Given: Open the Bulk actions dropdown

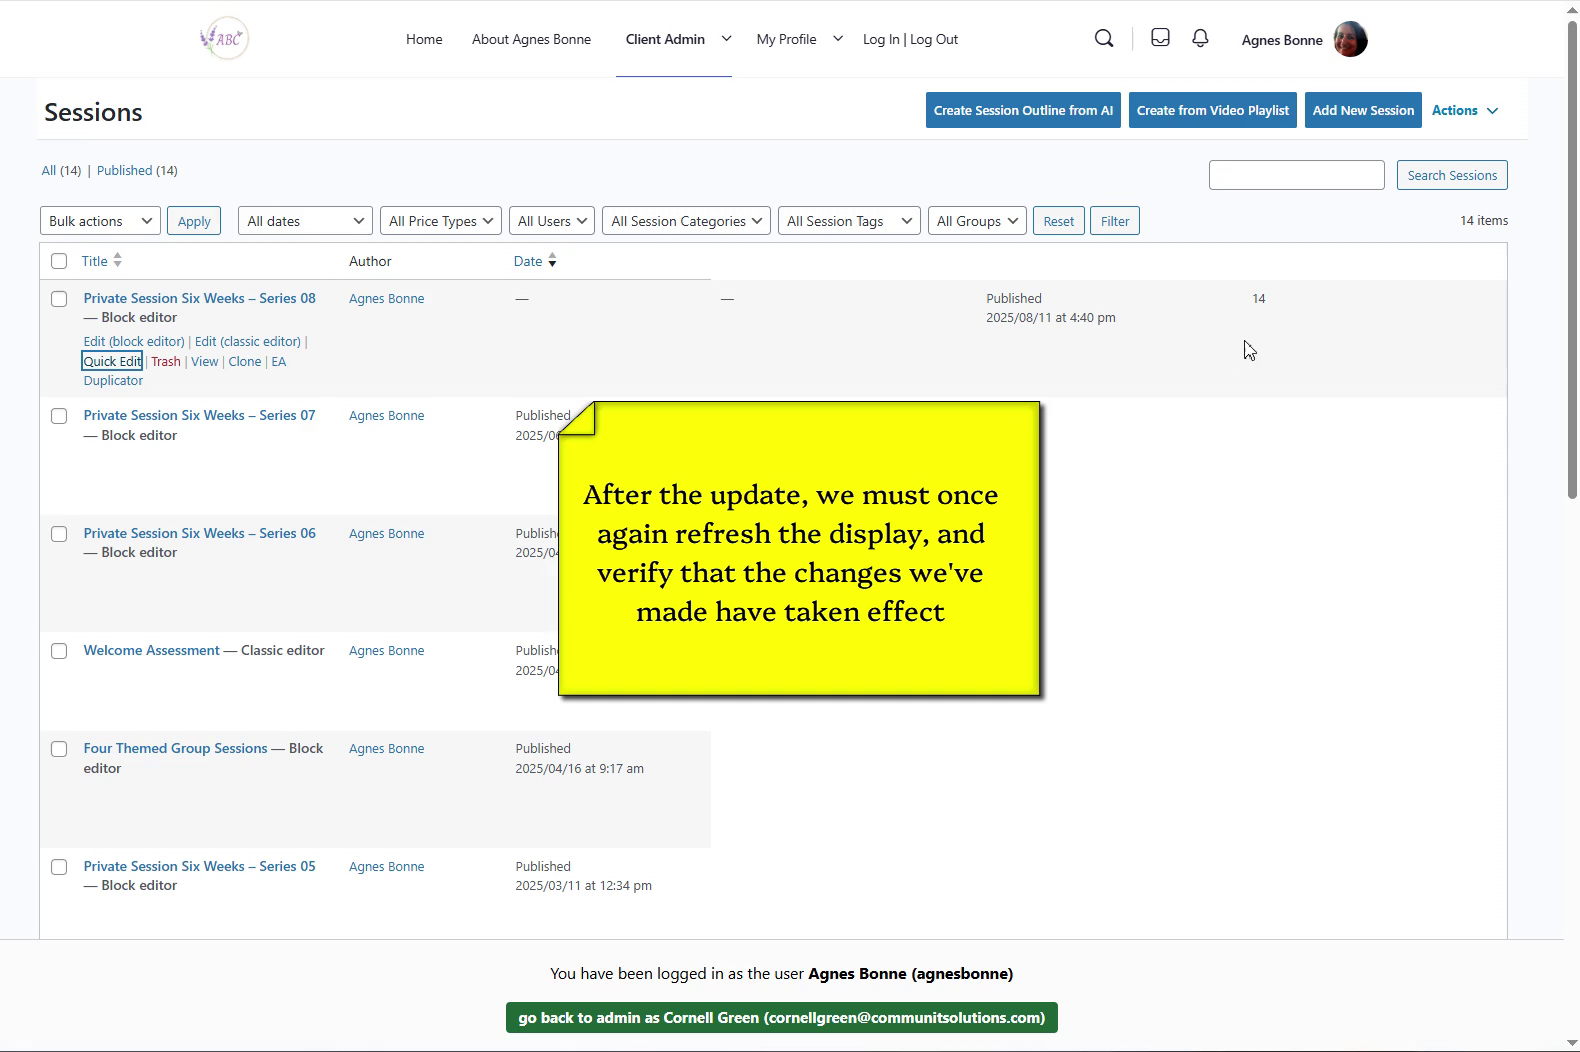Looking at the screenshot, I should tap(100, 221).
